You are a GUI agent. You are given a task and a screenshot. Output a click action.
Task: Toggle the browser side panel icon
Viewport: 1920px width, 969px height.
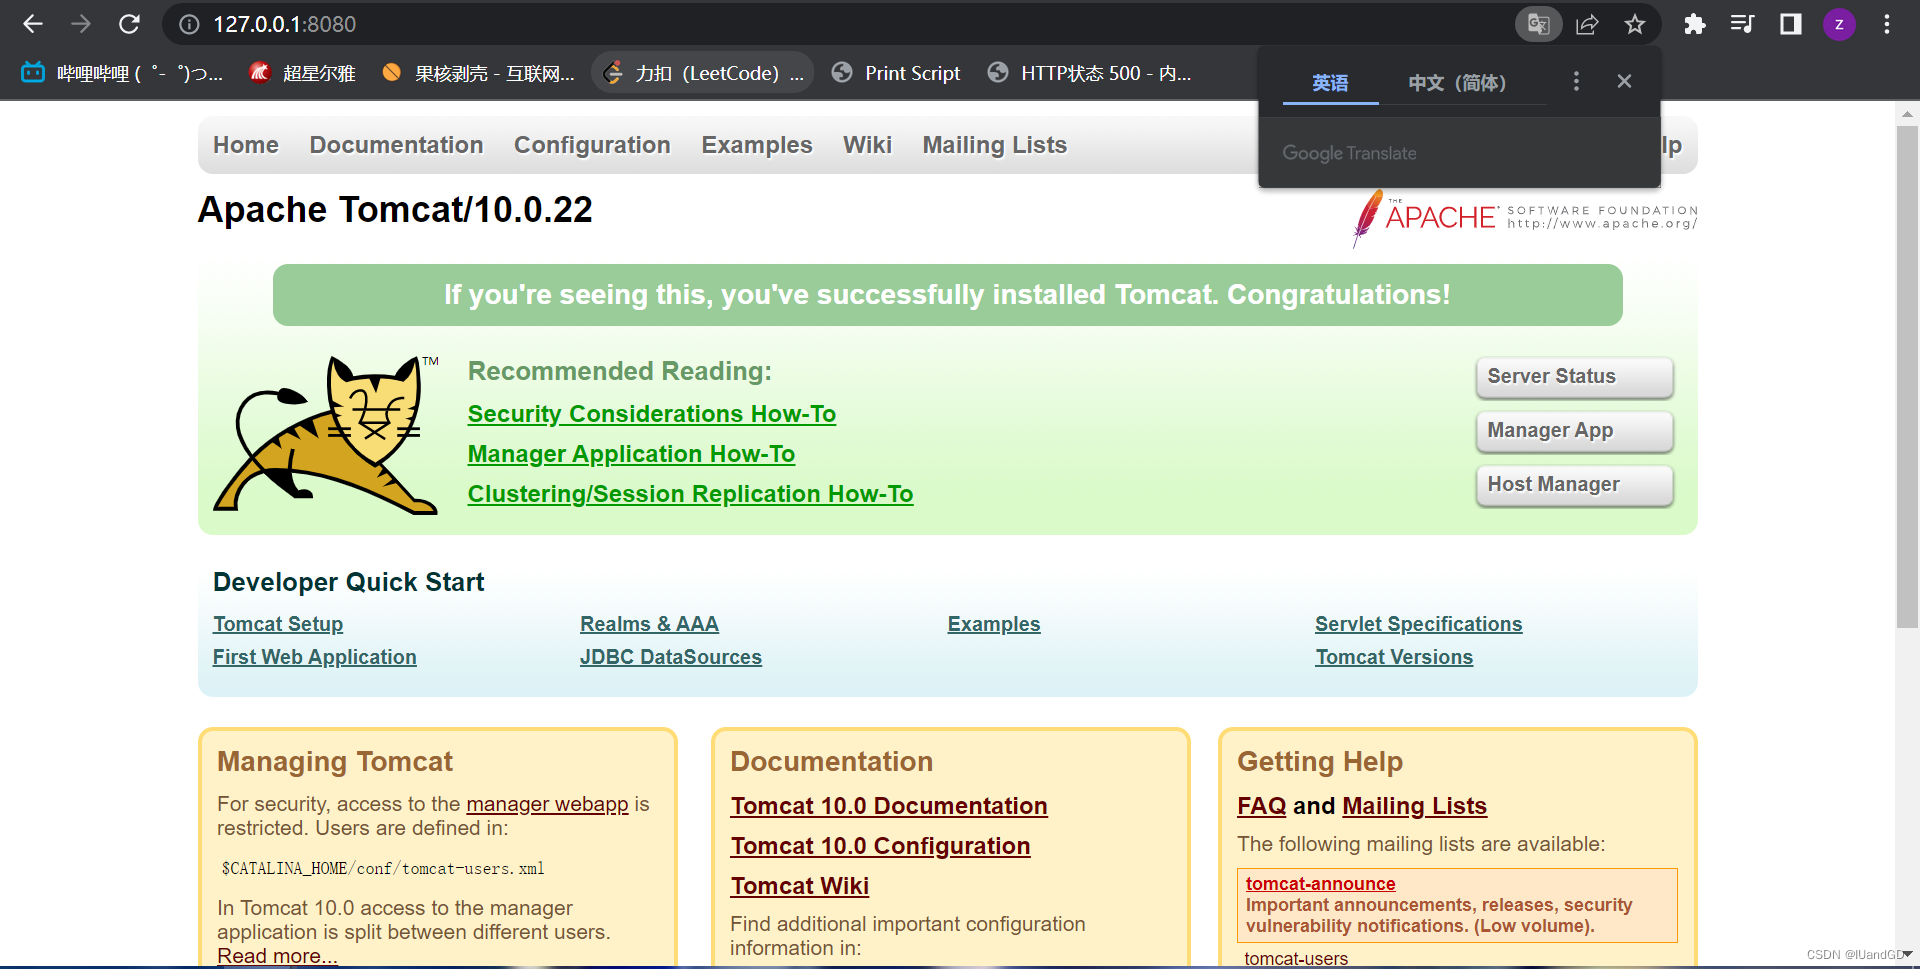pyautogui.click(x=1791, y=24)
